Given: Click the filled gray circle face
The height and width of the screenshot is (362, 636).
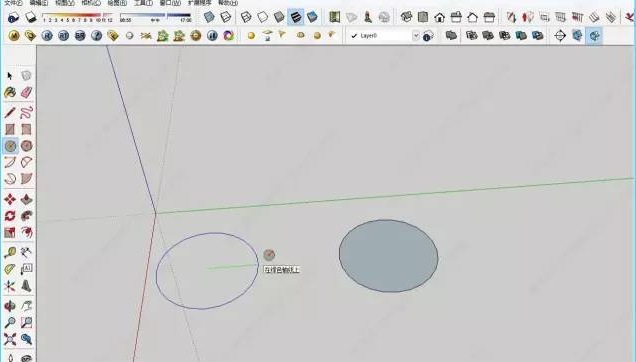Looking at the screenshot, I should point(389,256).
